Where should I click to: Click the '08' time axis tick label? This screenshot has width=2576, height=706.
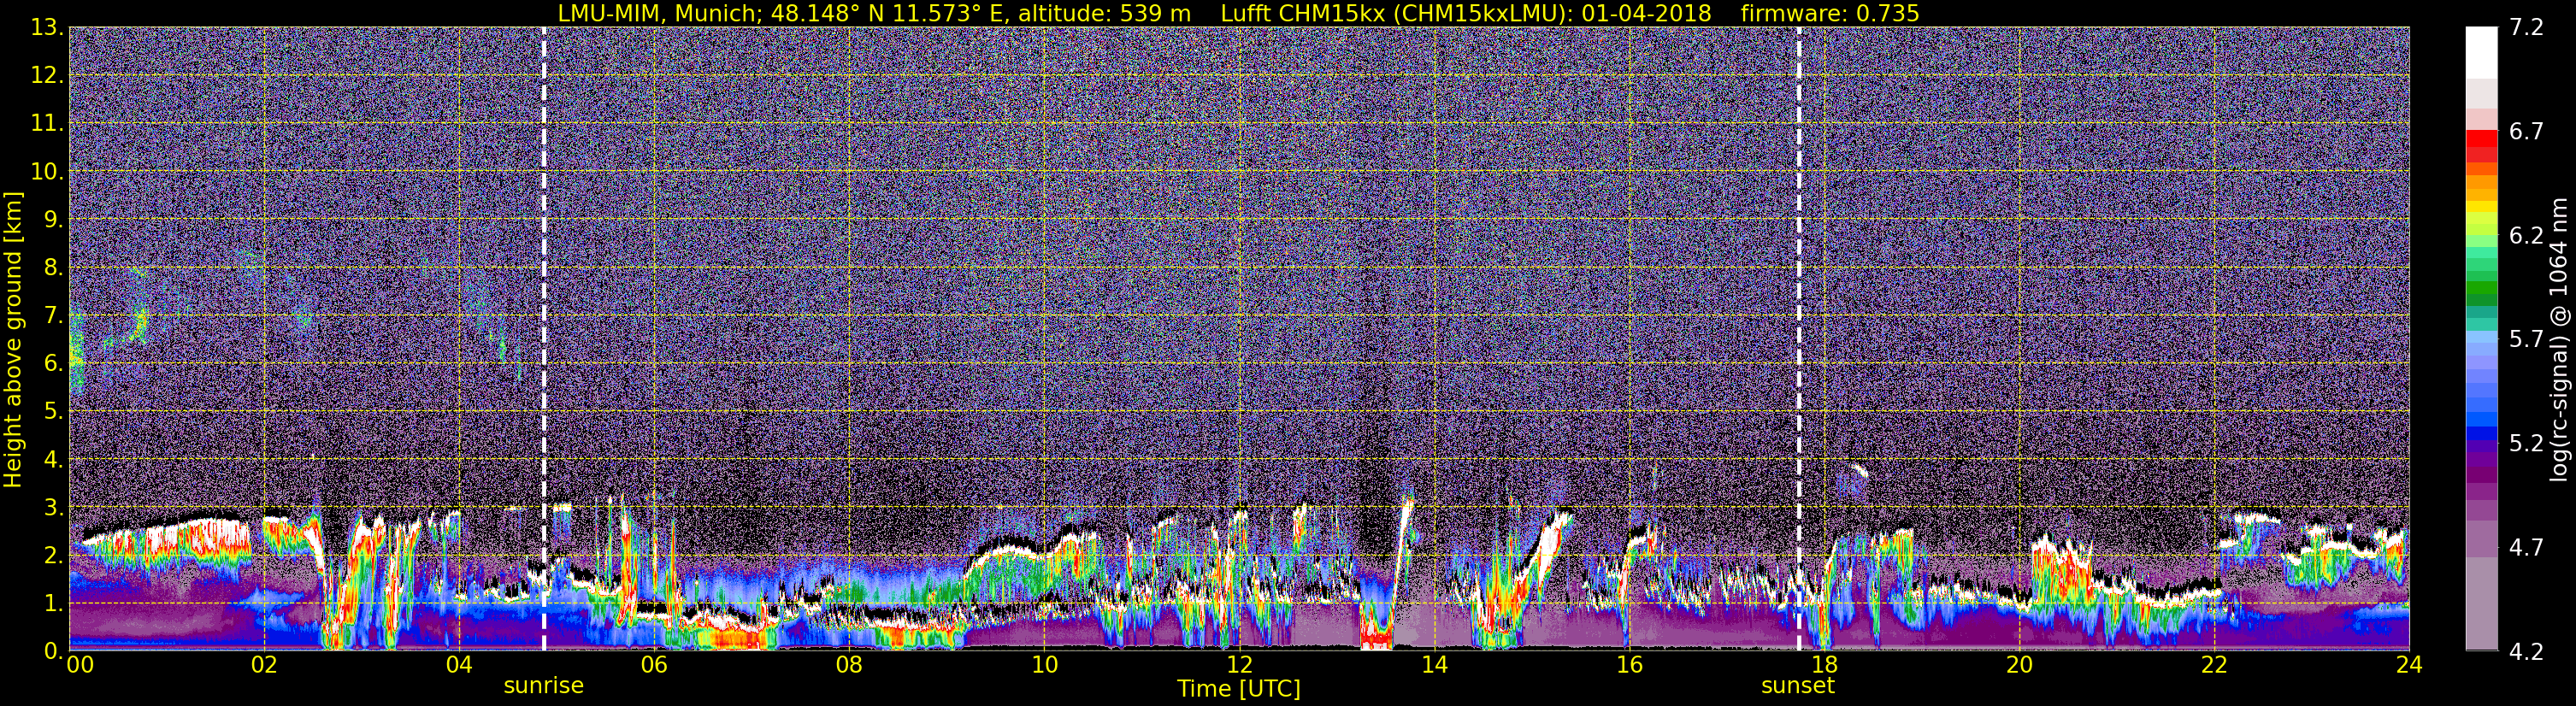point(849,666)
